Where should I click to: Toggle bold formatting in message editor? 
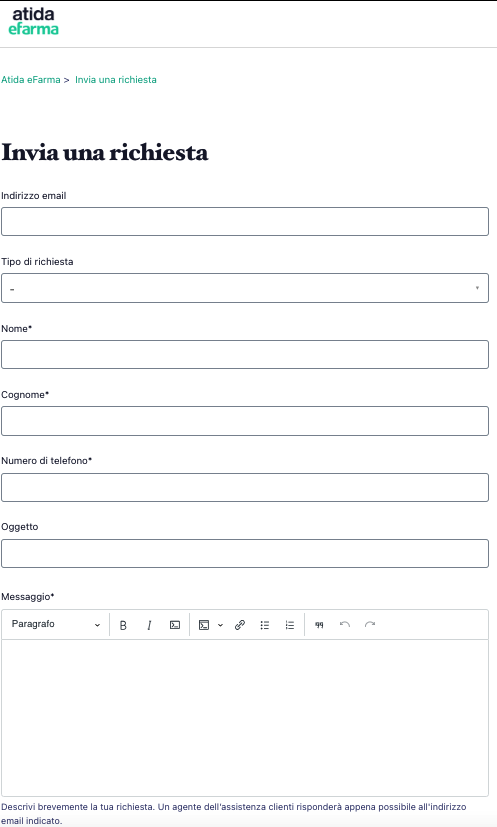(123, 625)
